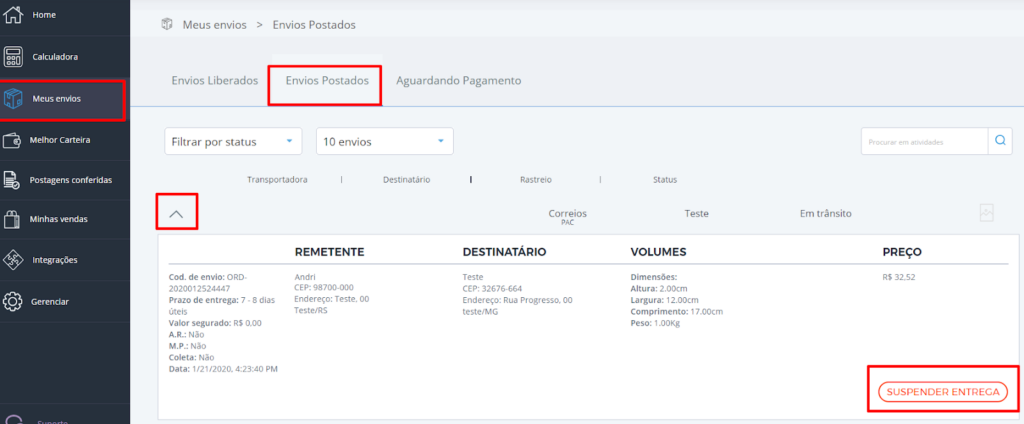Click the Minhas vendas shopping bag icon

[x=11, y=220]
